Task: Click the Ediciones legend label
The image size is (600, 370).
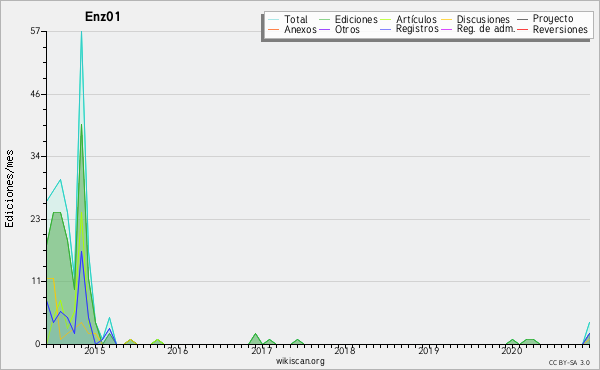Action: pos(356,19)
